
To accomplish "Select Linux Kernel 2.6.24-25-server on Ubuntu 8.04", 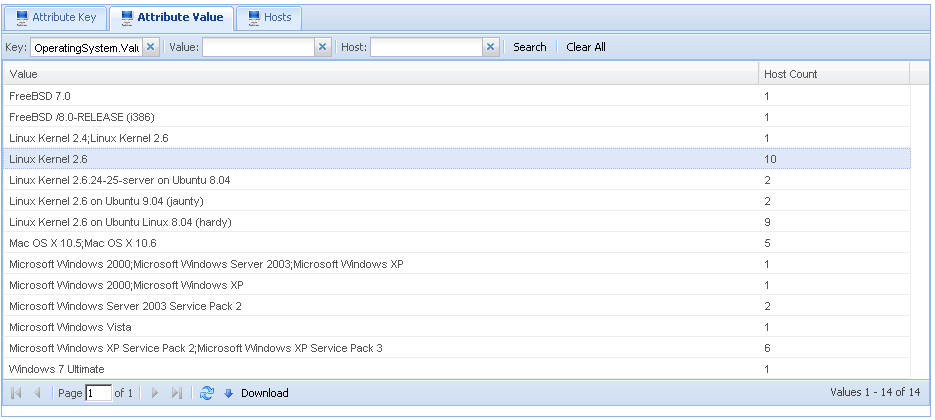I will coord(457,180).
